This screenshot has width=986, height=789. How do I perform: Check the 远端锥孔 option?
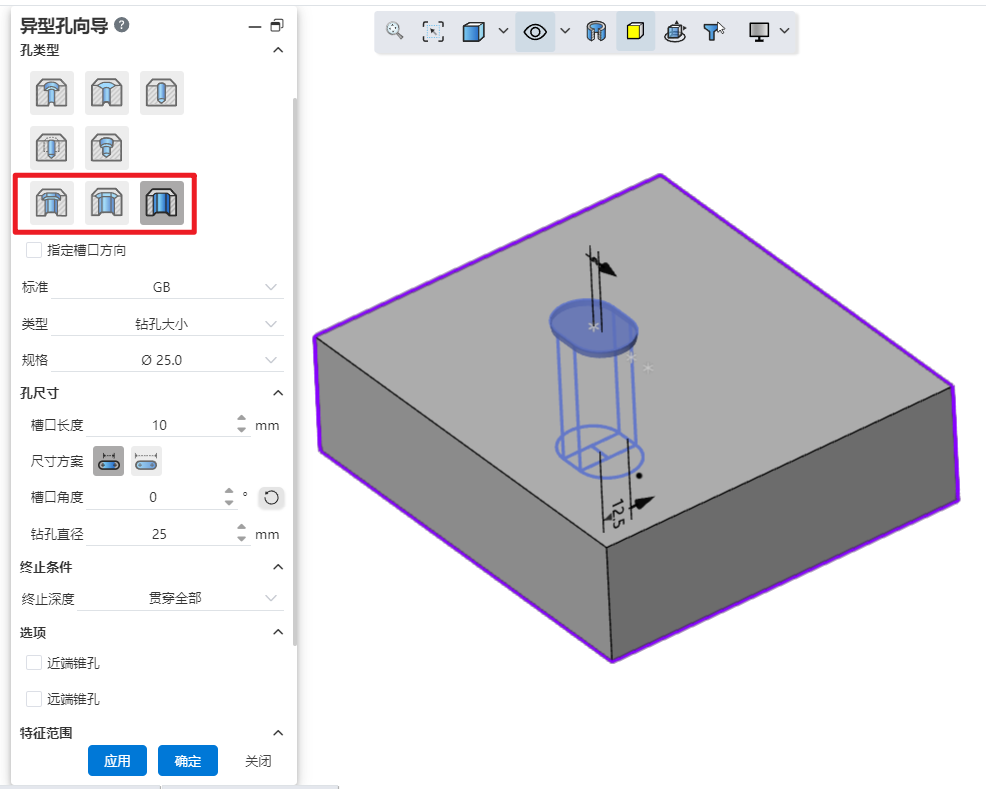click(34, 699)
